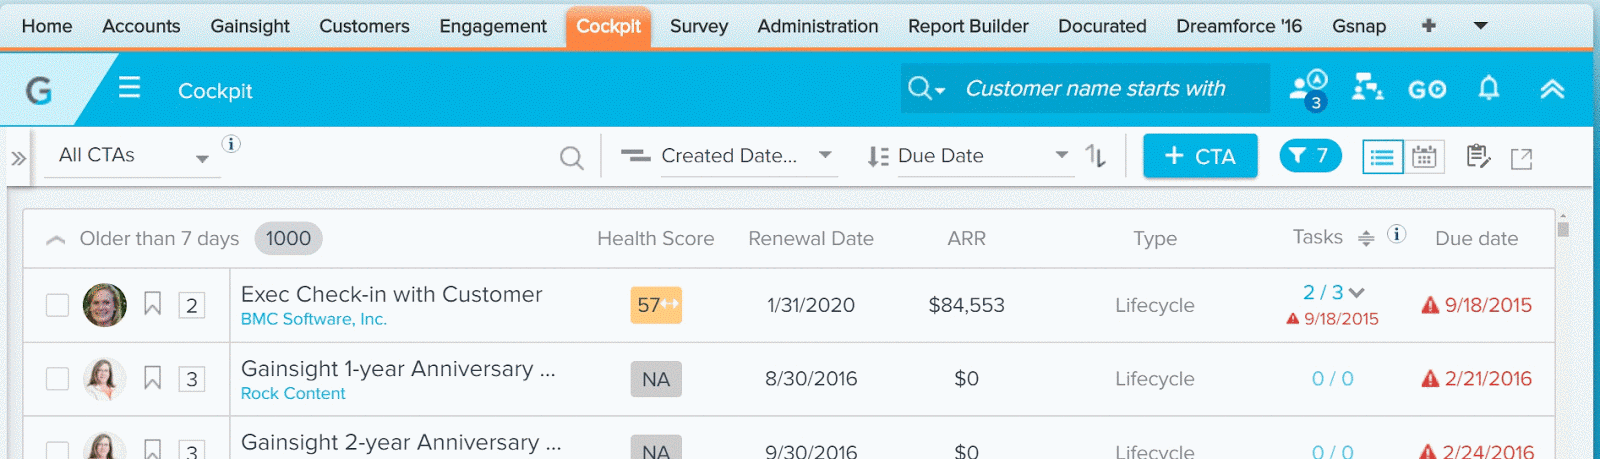Image resolution: width=1600 pixels, height=459 pixels.
Task: Open the hierarchy sitemap icon
Action: coord(1367,89)
